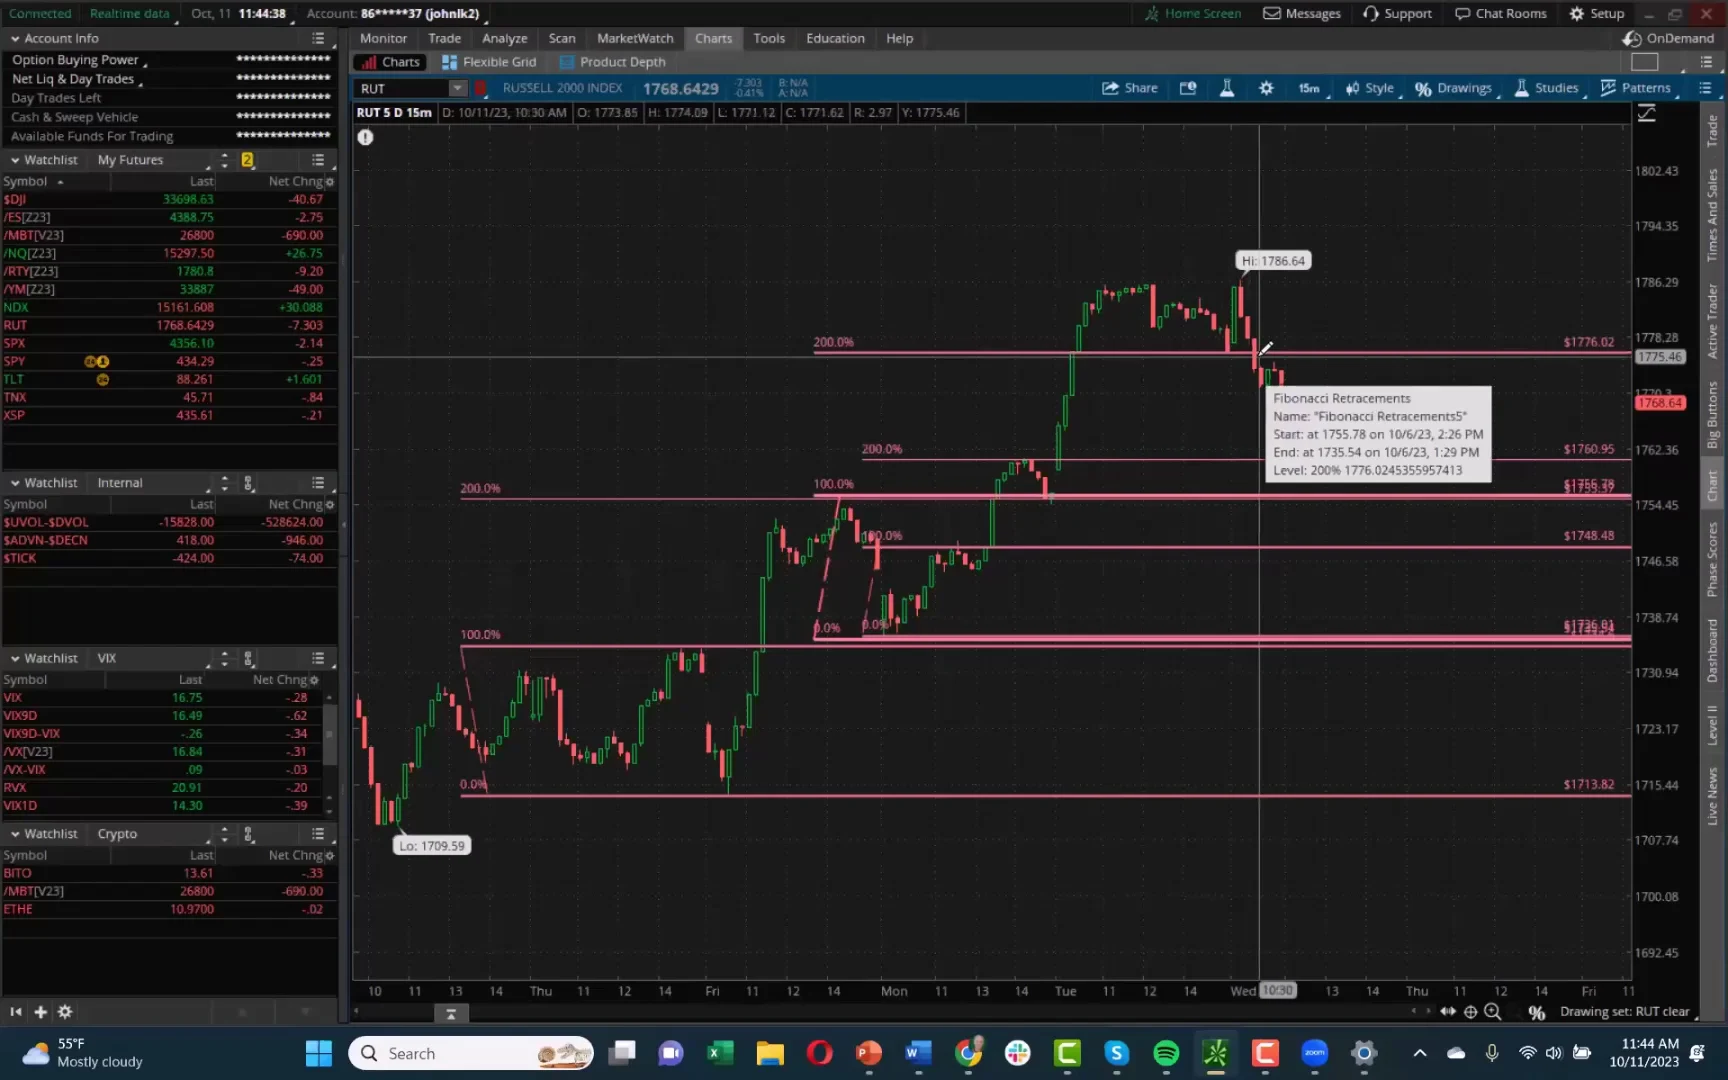Click the Tools tab
This screenshot has width=1728, height=1080.
coord(769,38)
